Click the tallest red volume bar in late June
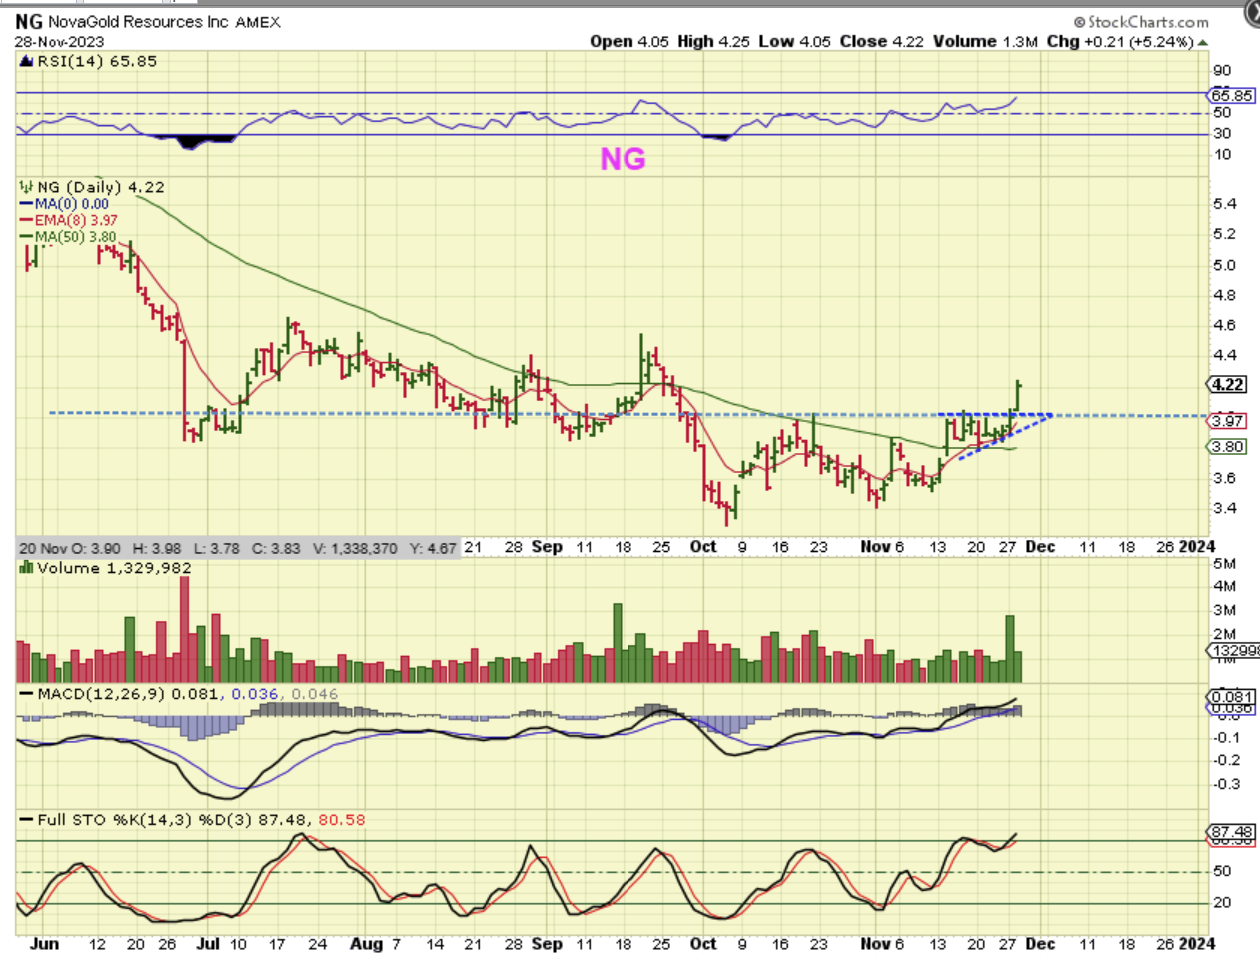This screenshot has width=1260, height=954. pyautogui.click(x=184, y=629)
